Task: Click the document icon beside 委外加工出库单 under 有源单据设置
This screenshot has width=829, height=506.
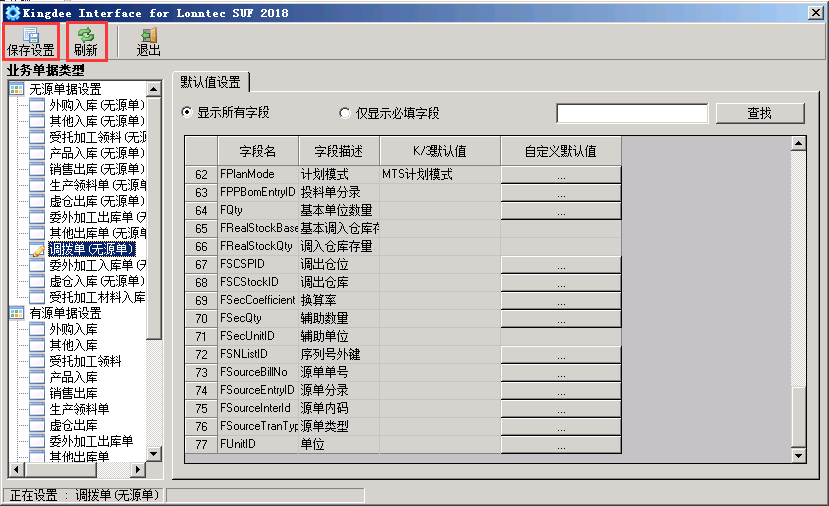Action: 37,441
